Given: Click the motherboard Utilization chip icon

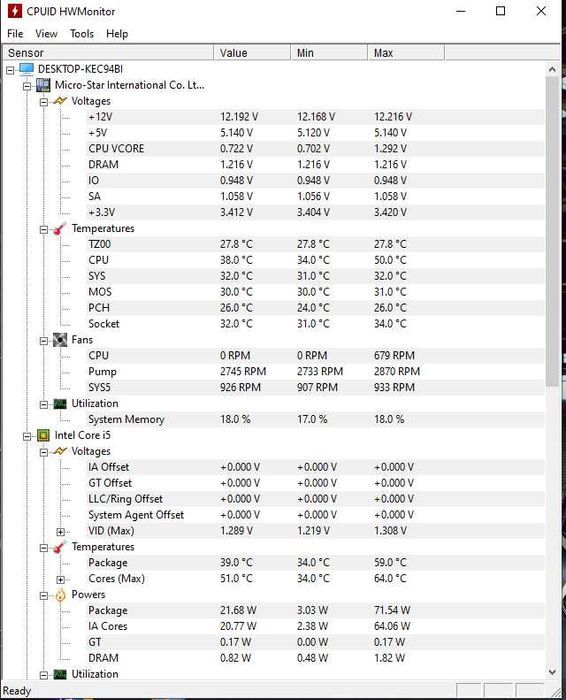Looking at the screenshot, I should click(x=60, y=404).
